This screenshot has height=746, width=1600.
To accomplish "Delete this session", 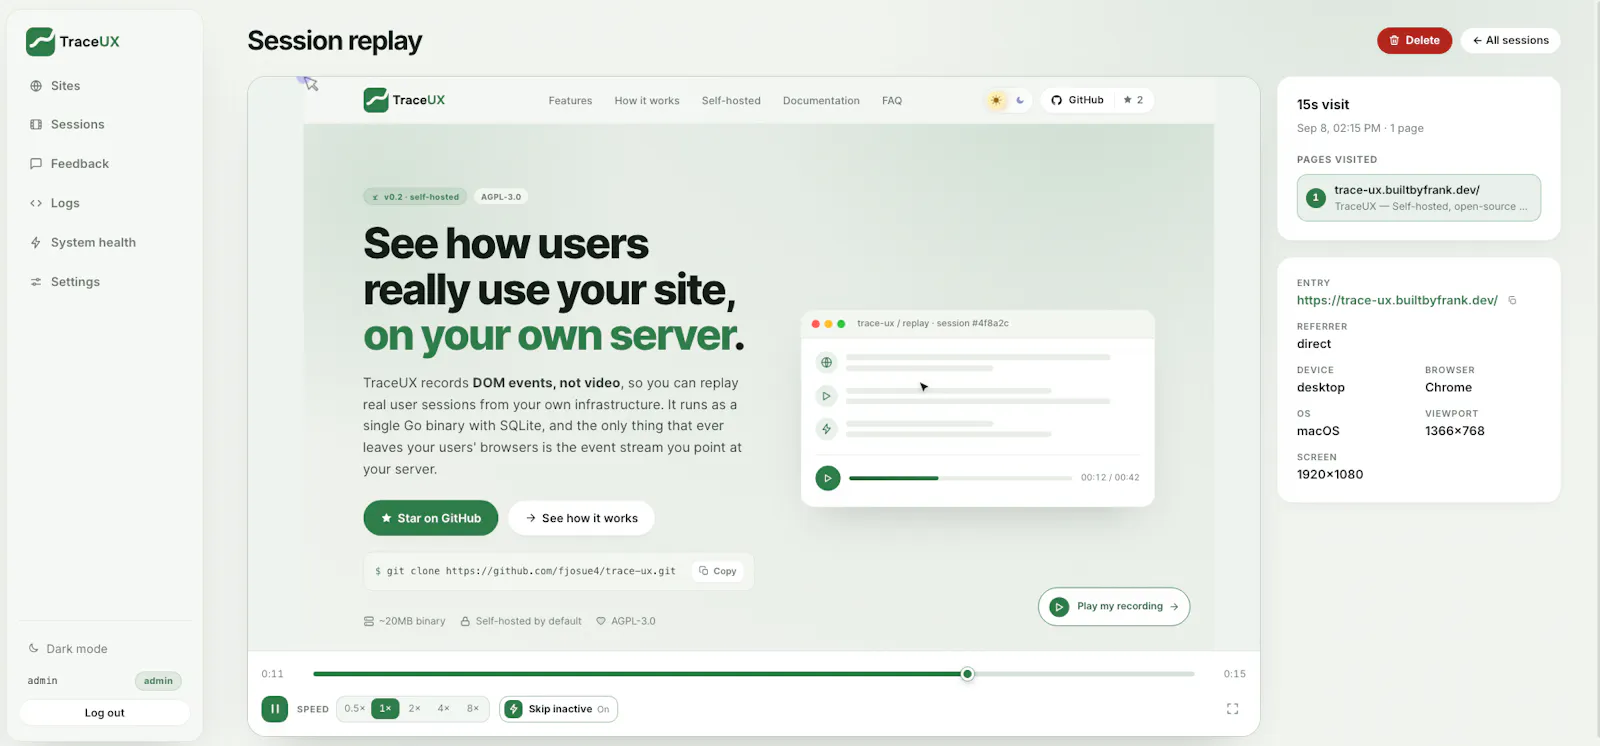I will click(x=1414, y=41).
